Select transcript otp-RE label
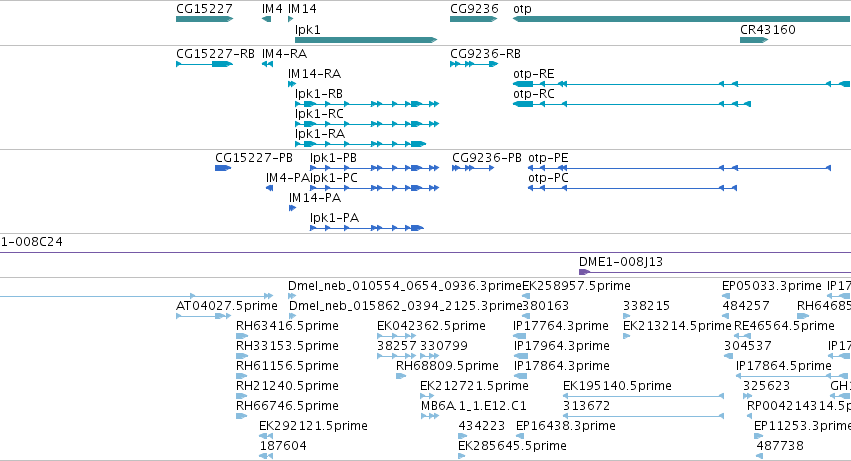Image resolution: width=851 pixels, height=461 pixels. pyautogui.click(x=534, y=74)
